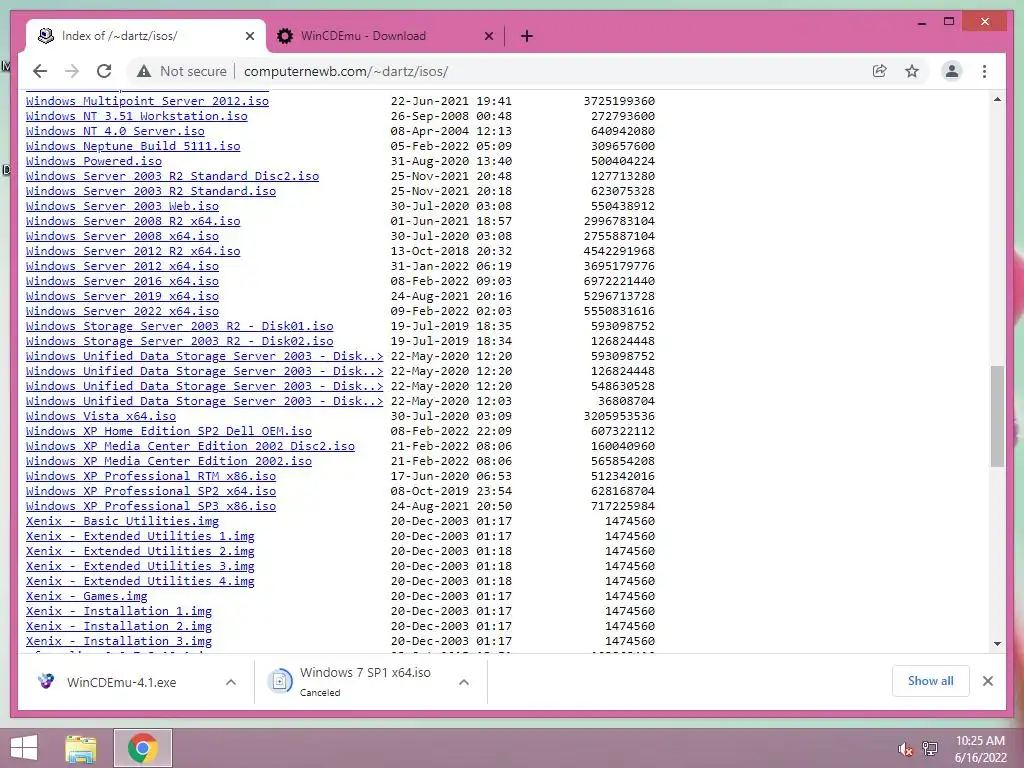Close the Index of /~dartz/isos/ tab

249,36
